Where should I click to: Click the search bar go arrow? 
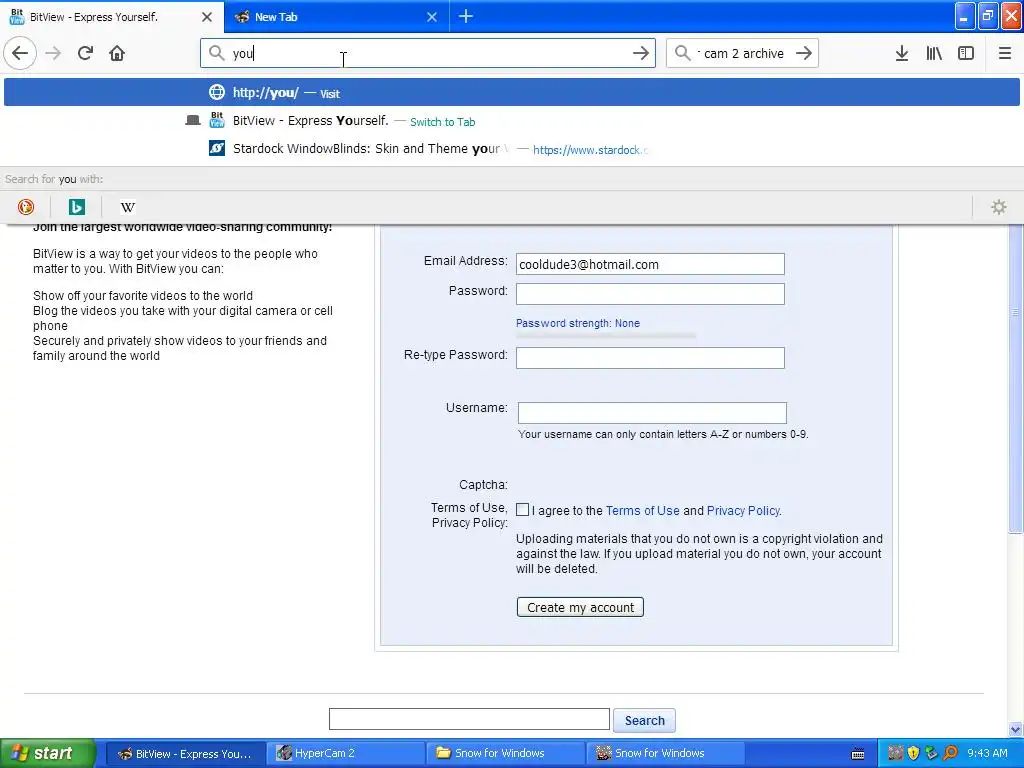click(804, 53)
